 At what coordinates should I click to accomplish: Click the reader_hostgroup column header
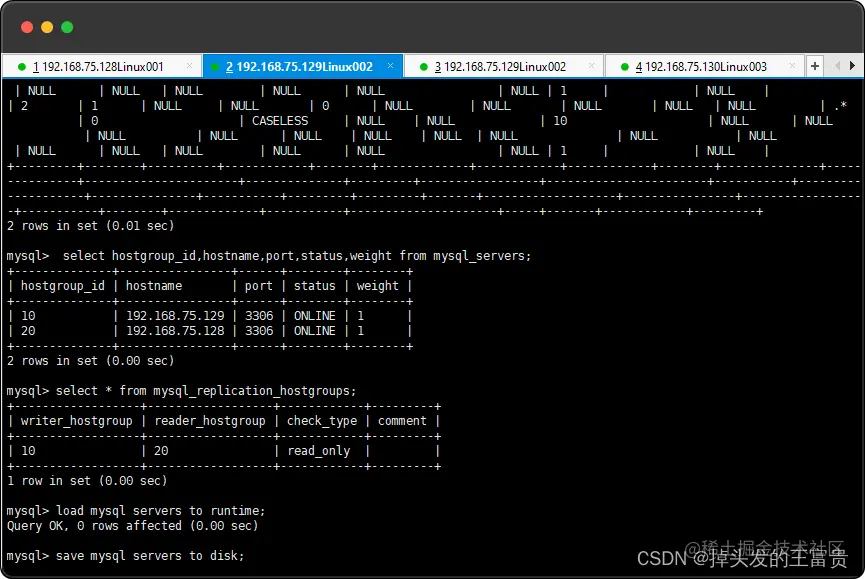(210, 421)
